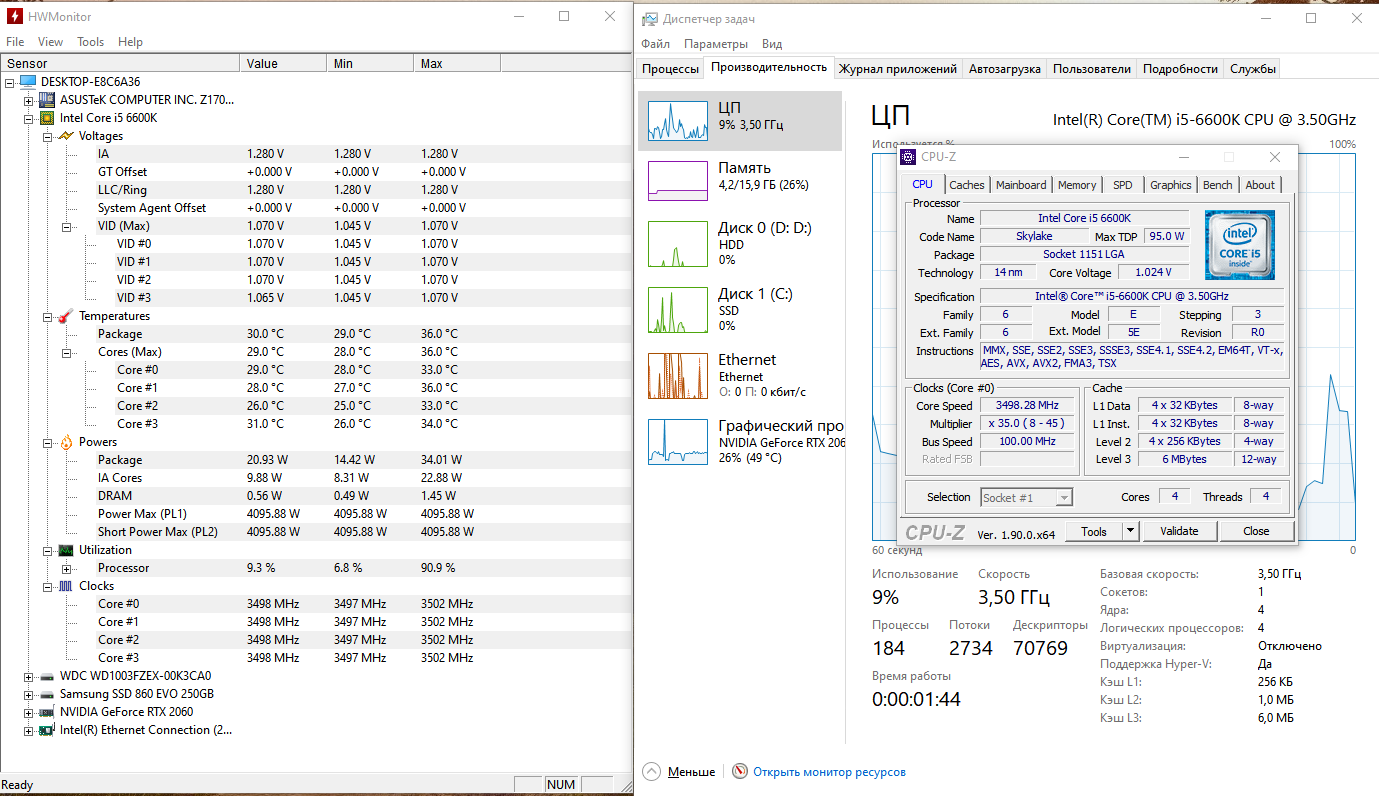Image resolution: width=1379 pixels, height=796 pixels.
Task: Collapse the VID (Max) voltage group
Action: 67,226
